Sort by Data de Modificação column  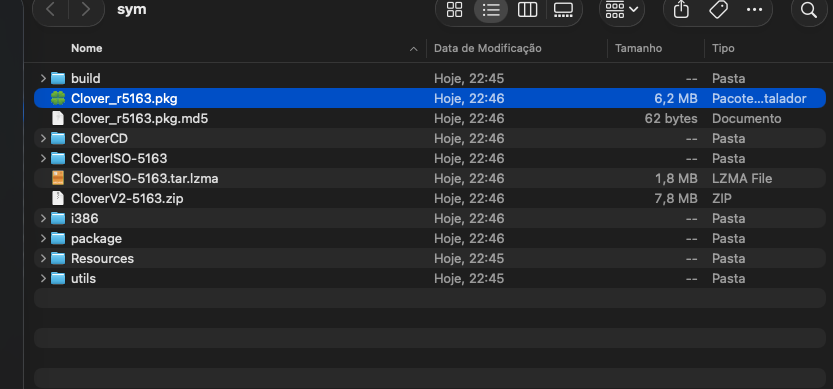pyautogui.click(x=488, y=48)
